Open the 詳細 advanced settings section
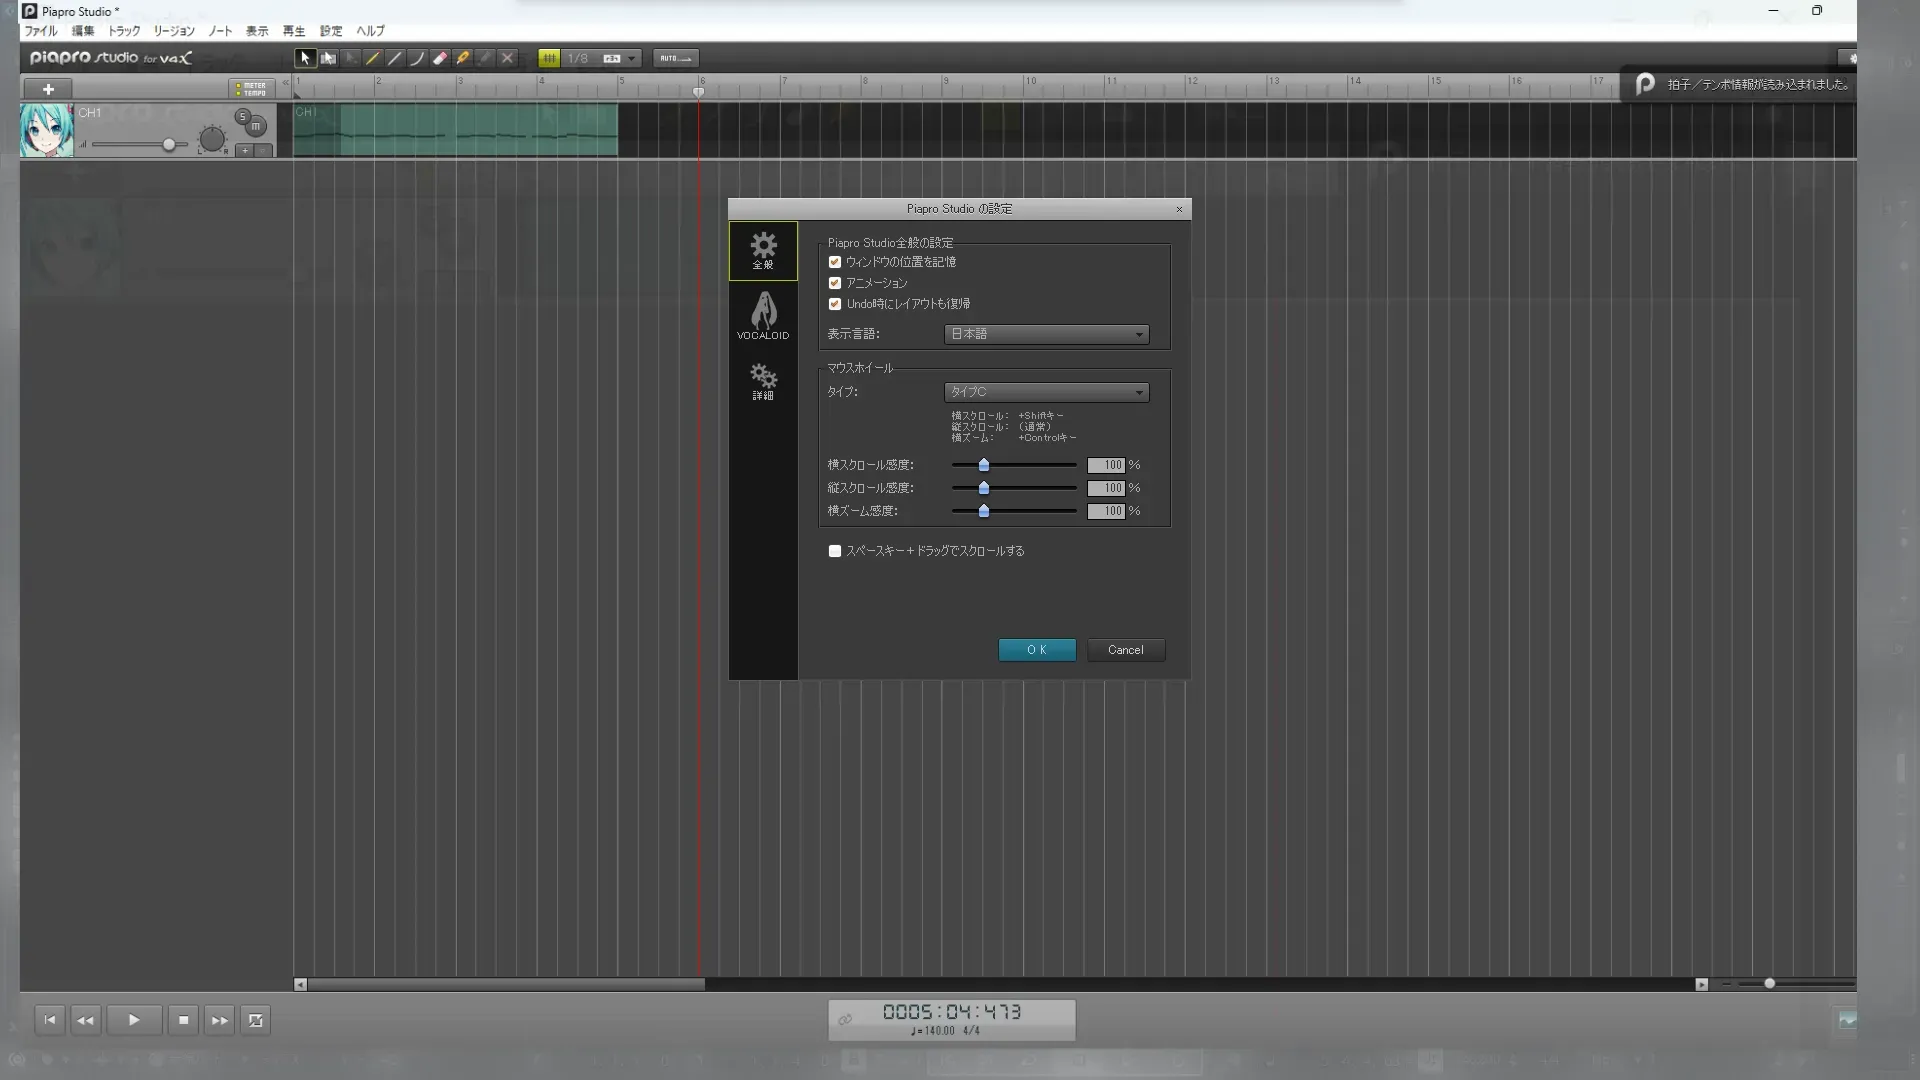The height and width of the screenshot is (1080, 1920). tap(763, 381)
